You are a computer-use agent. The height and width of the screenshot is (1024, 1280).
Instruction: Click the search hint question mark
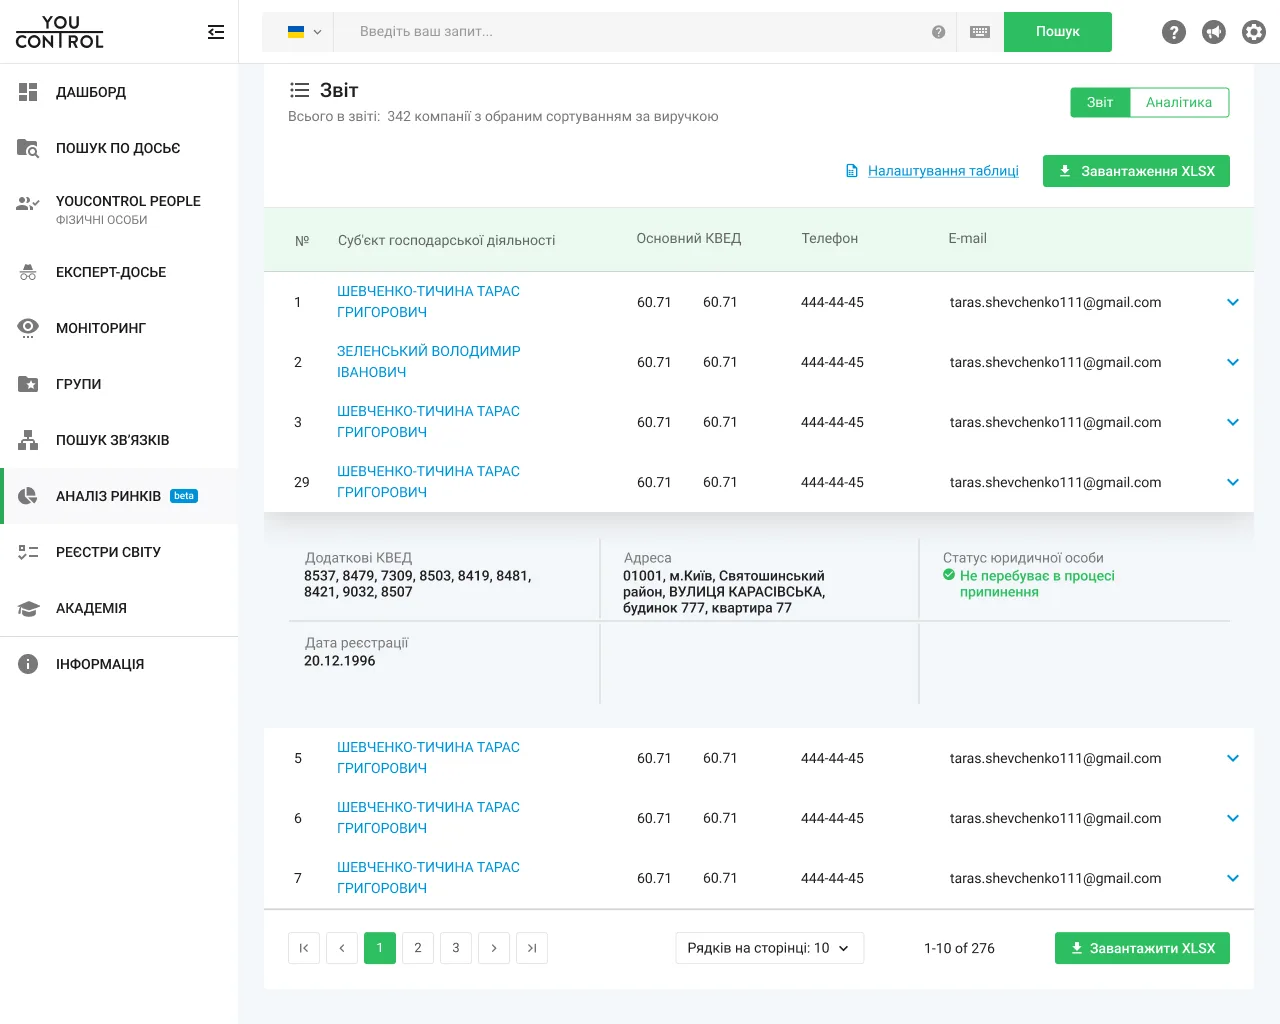(x=938, y=32)
